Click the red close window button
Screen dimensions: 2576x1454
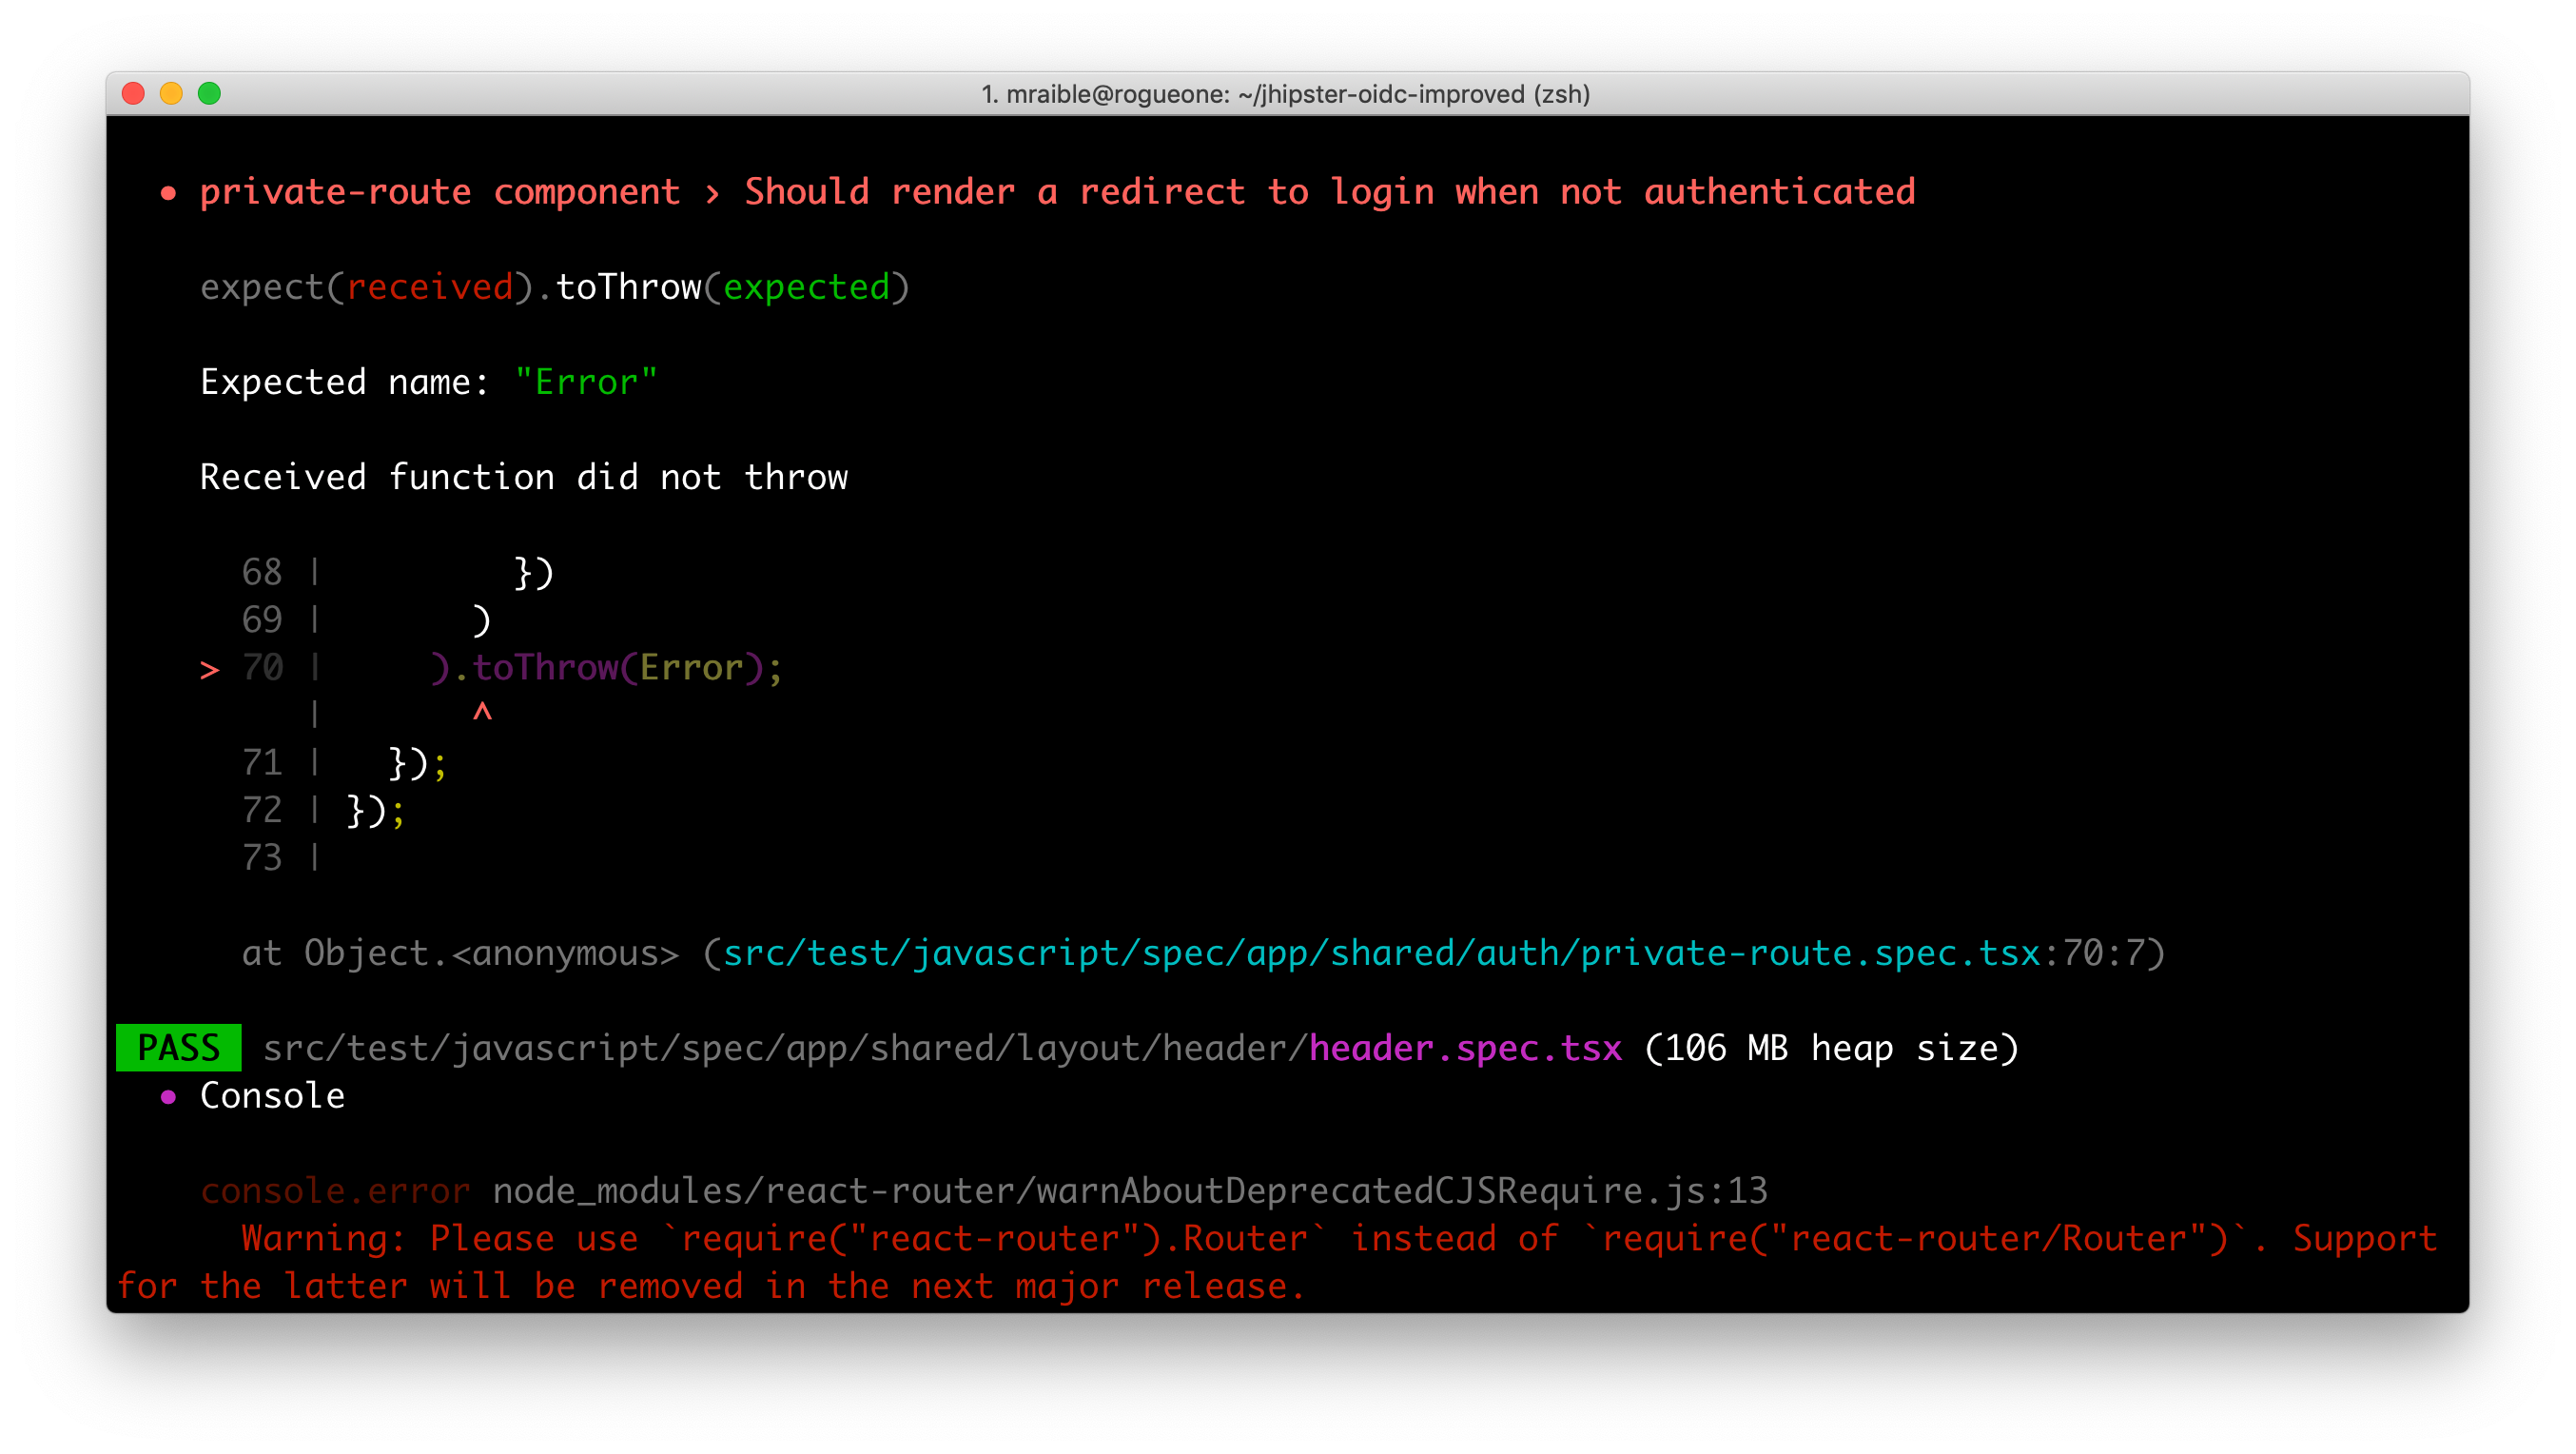coord(133,94)
